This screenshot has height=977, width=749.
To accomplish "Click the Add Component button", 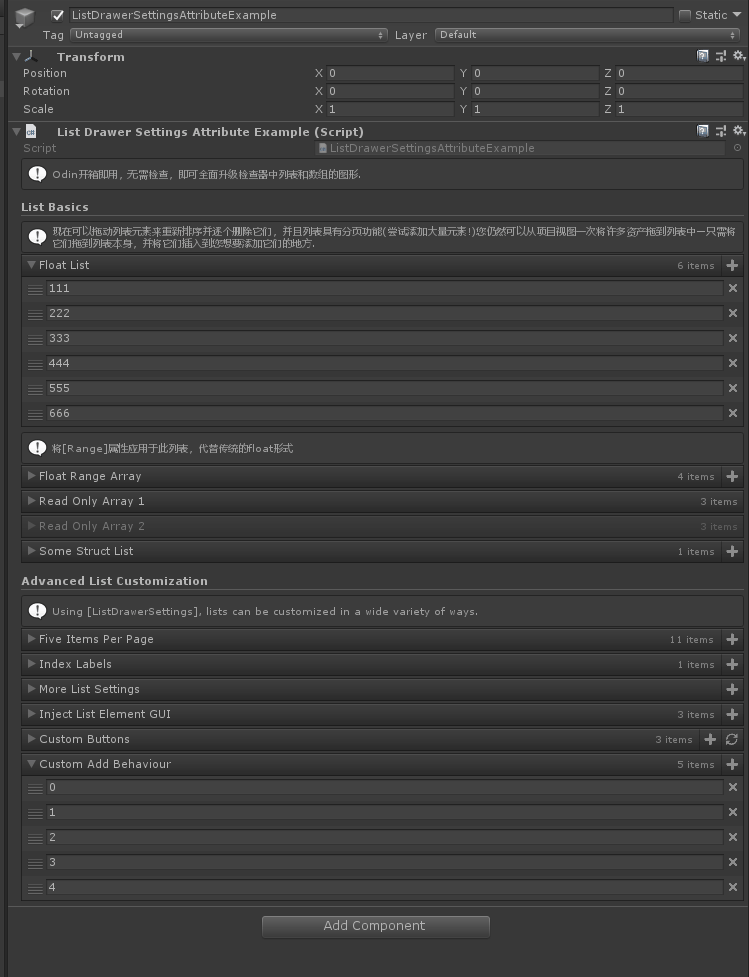I will [375, 926].
